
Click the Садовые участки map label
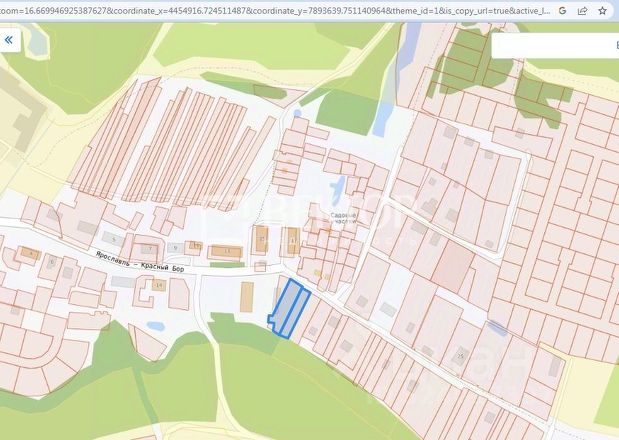pyautogui.click(x=343, y=218)
